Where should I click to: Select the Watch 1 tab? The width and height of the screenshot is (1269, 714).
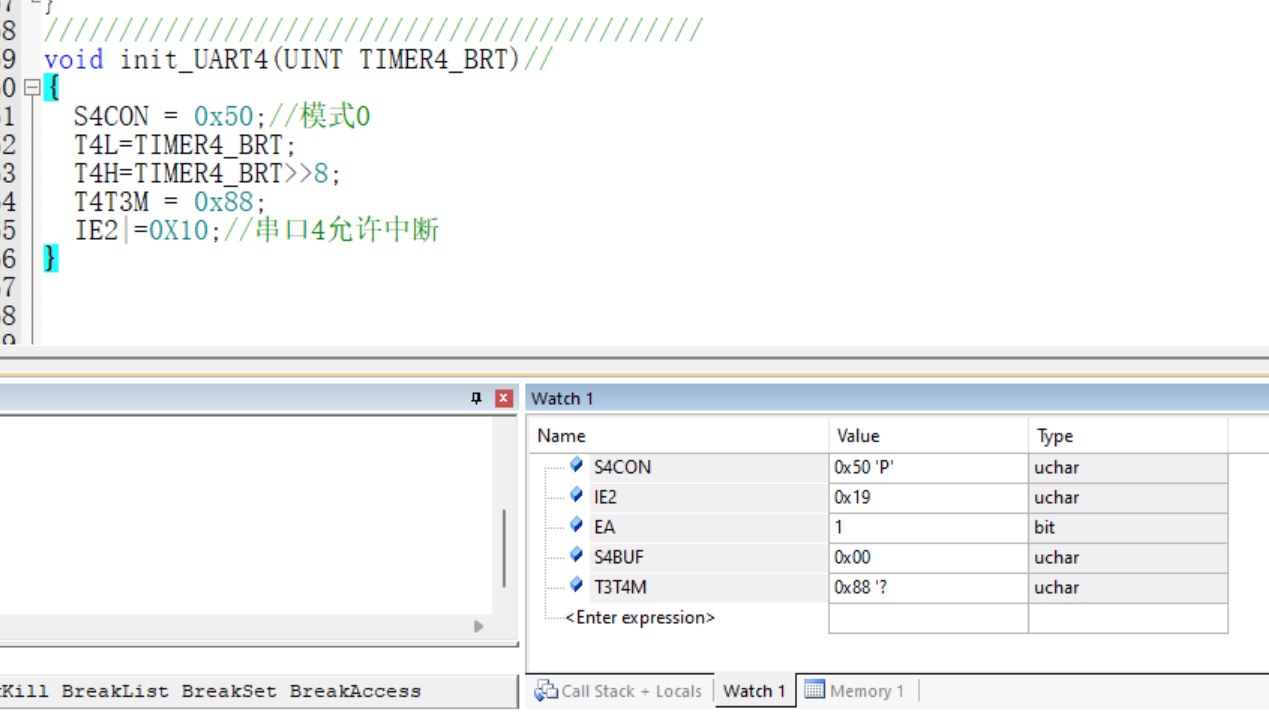pos(753,691)
